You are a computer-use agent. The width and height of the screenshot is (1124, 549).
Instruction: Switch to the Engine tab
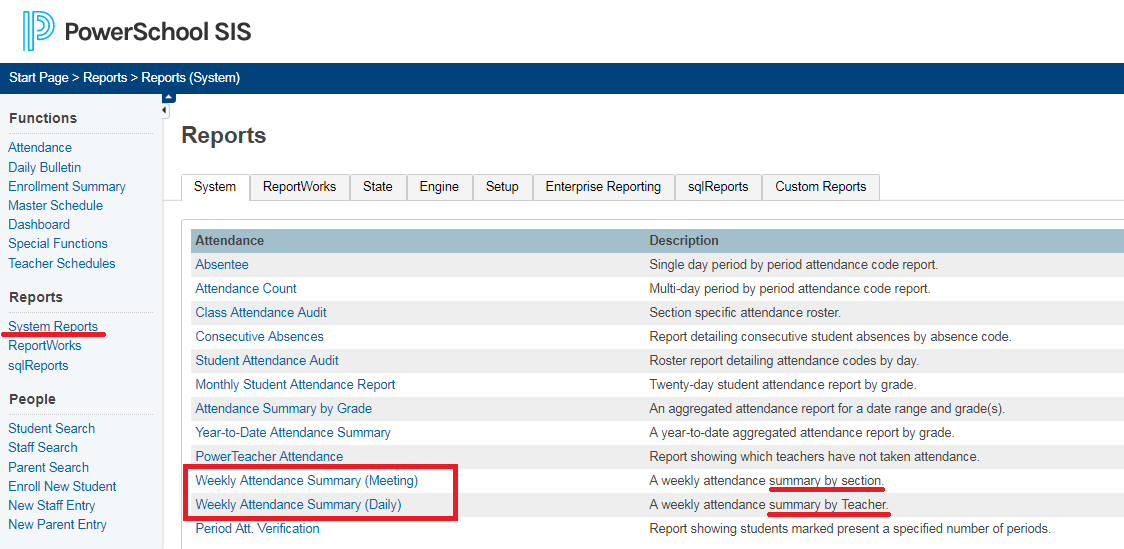439,187
